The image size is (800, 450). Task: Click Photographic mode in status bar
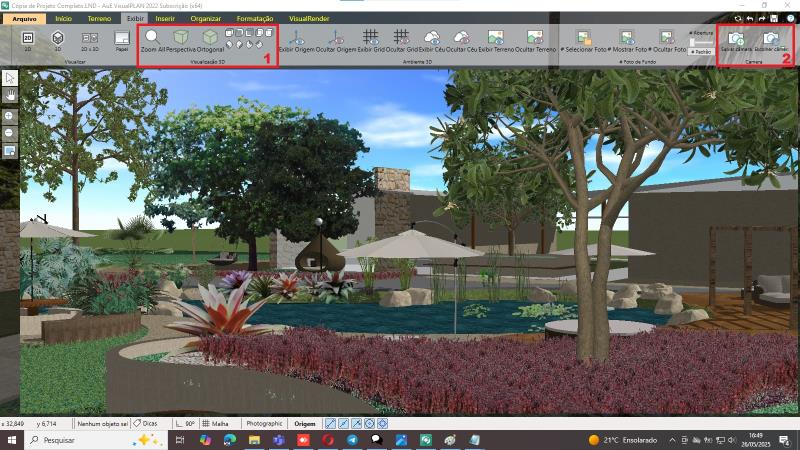point(265,423)
